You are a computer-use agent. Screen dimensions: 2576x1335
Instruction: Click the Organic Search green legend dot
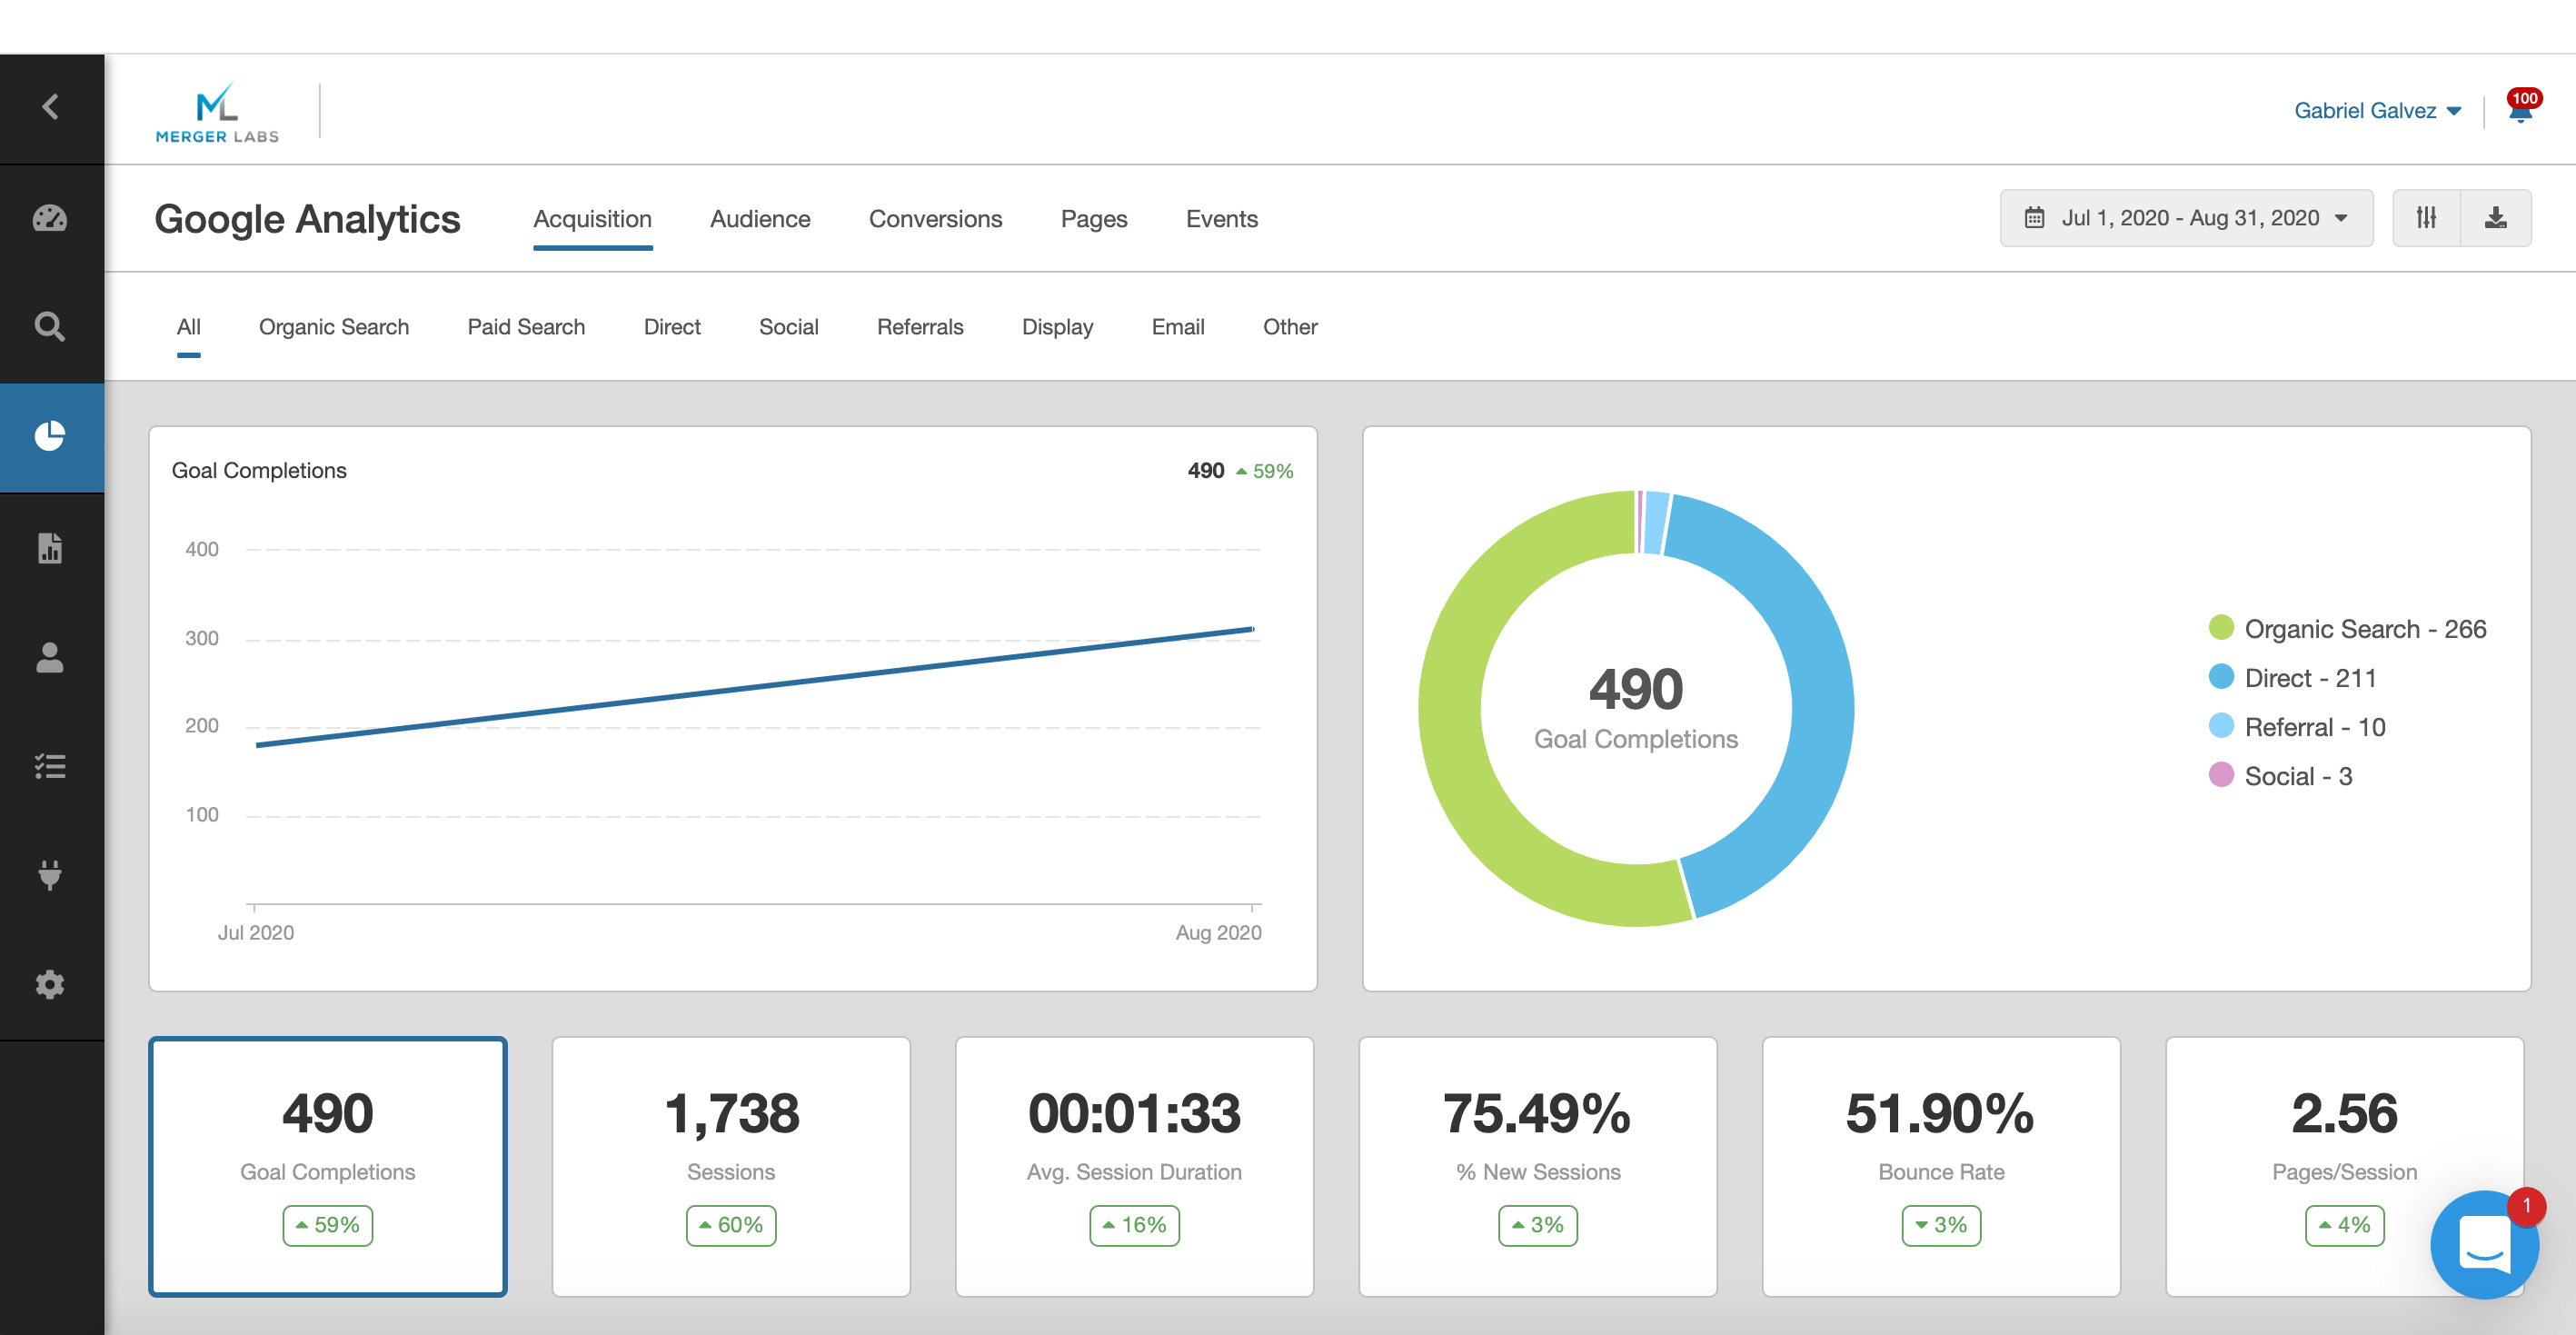click(2221, 627)
